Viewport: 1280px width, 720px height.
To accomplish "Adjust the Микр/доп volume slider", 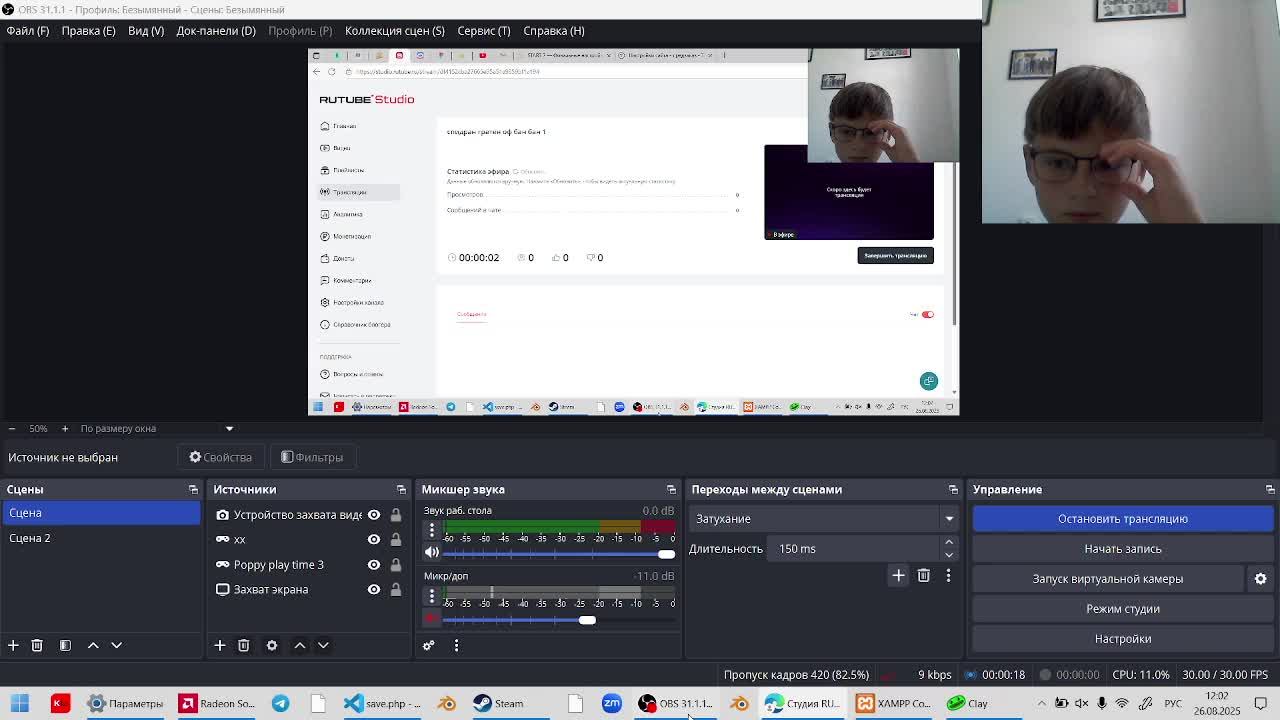I will point(587,620).
